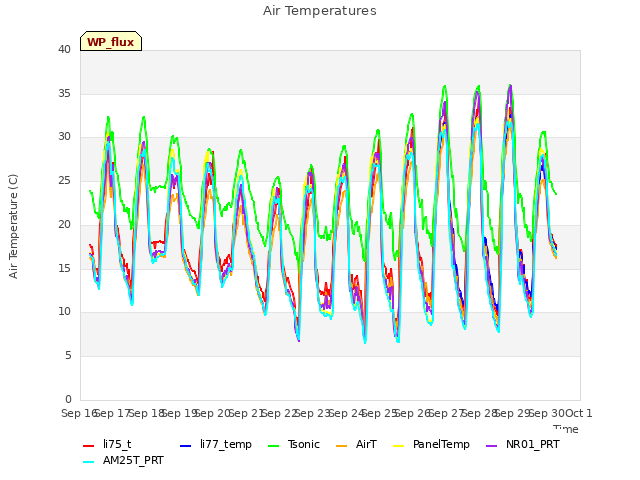The width and height of the screenshot is (640, 480).
Task: Click the 25 y-axis tick label
Action: click(64, 181)
